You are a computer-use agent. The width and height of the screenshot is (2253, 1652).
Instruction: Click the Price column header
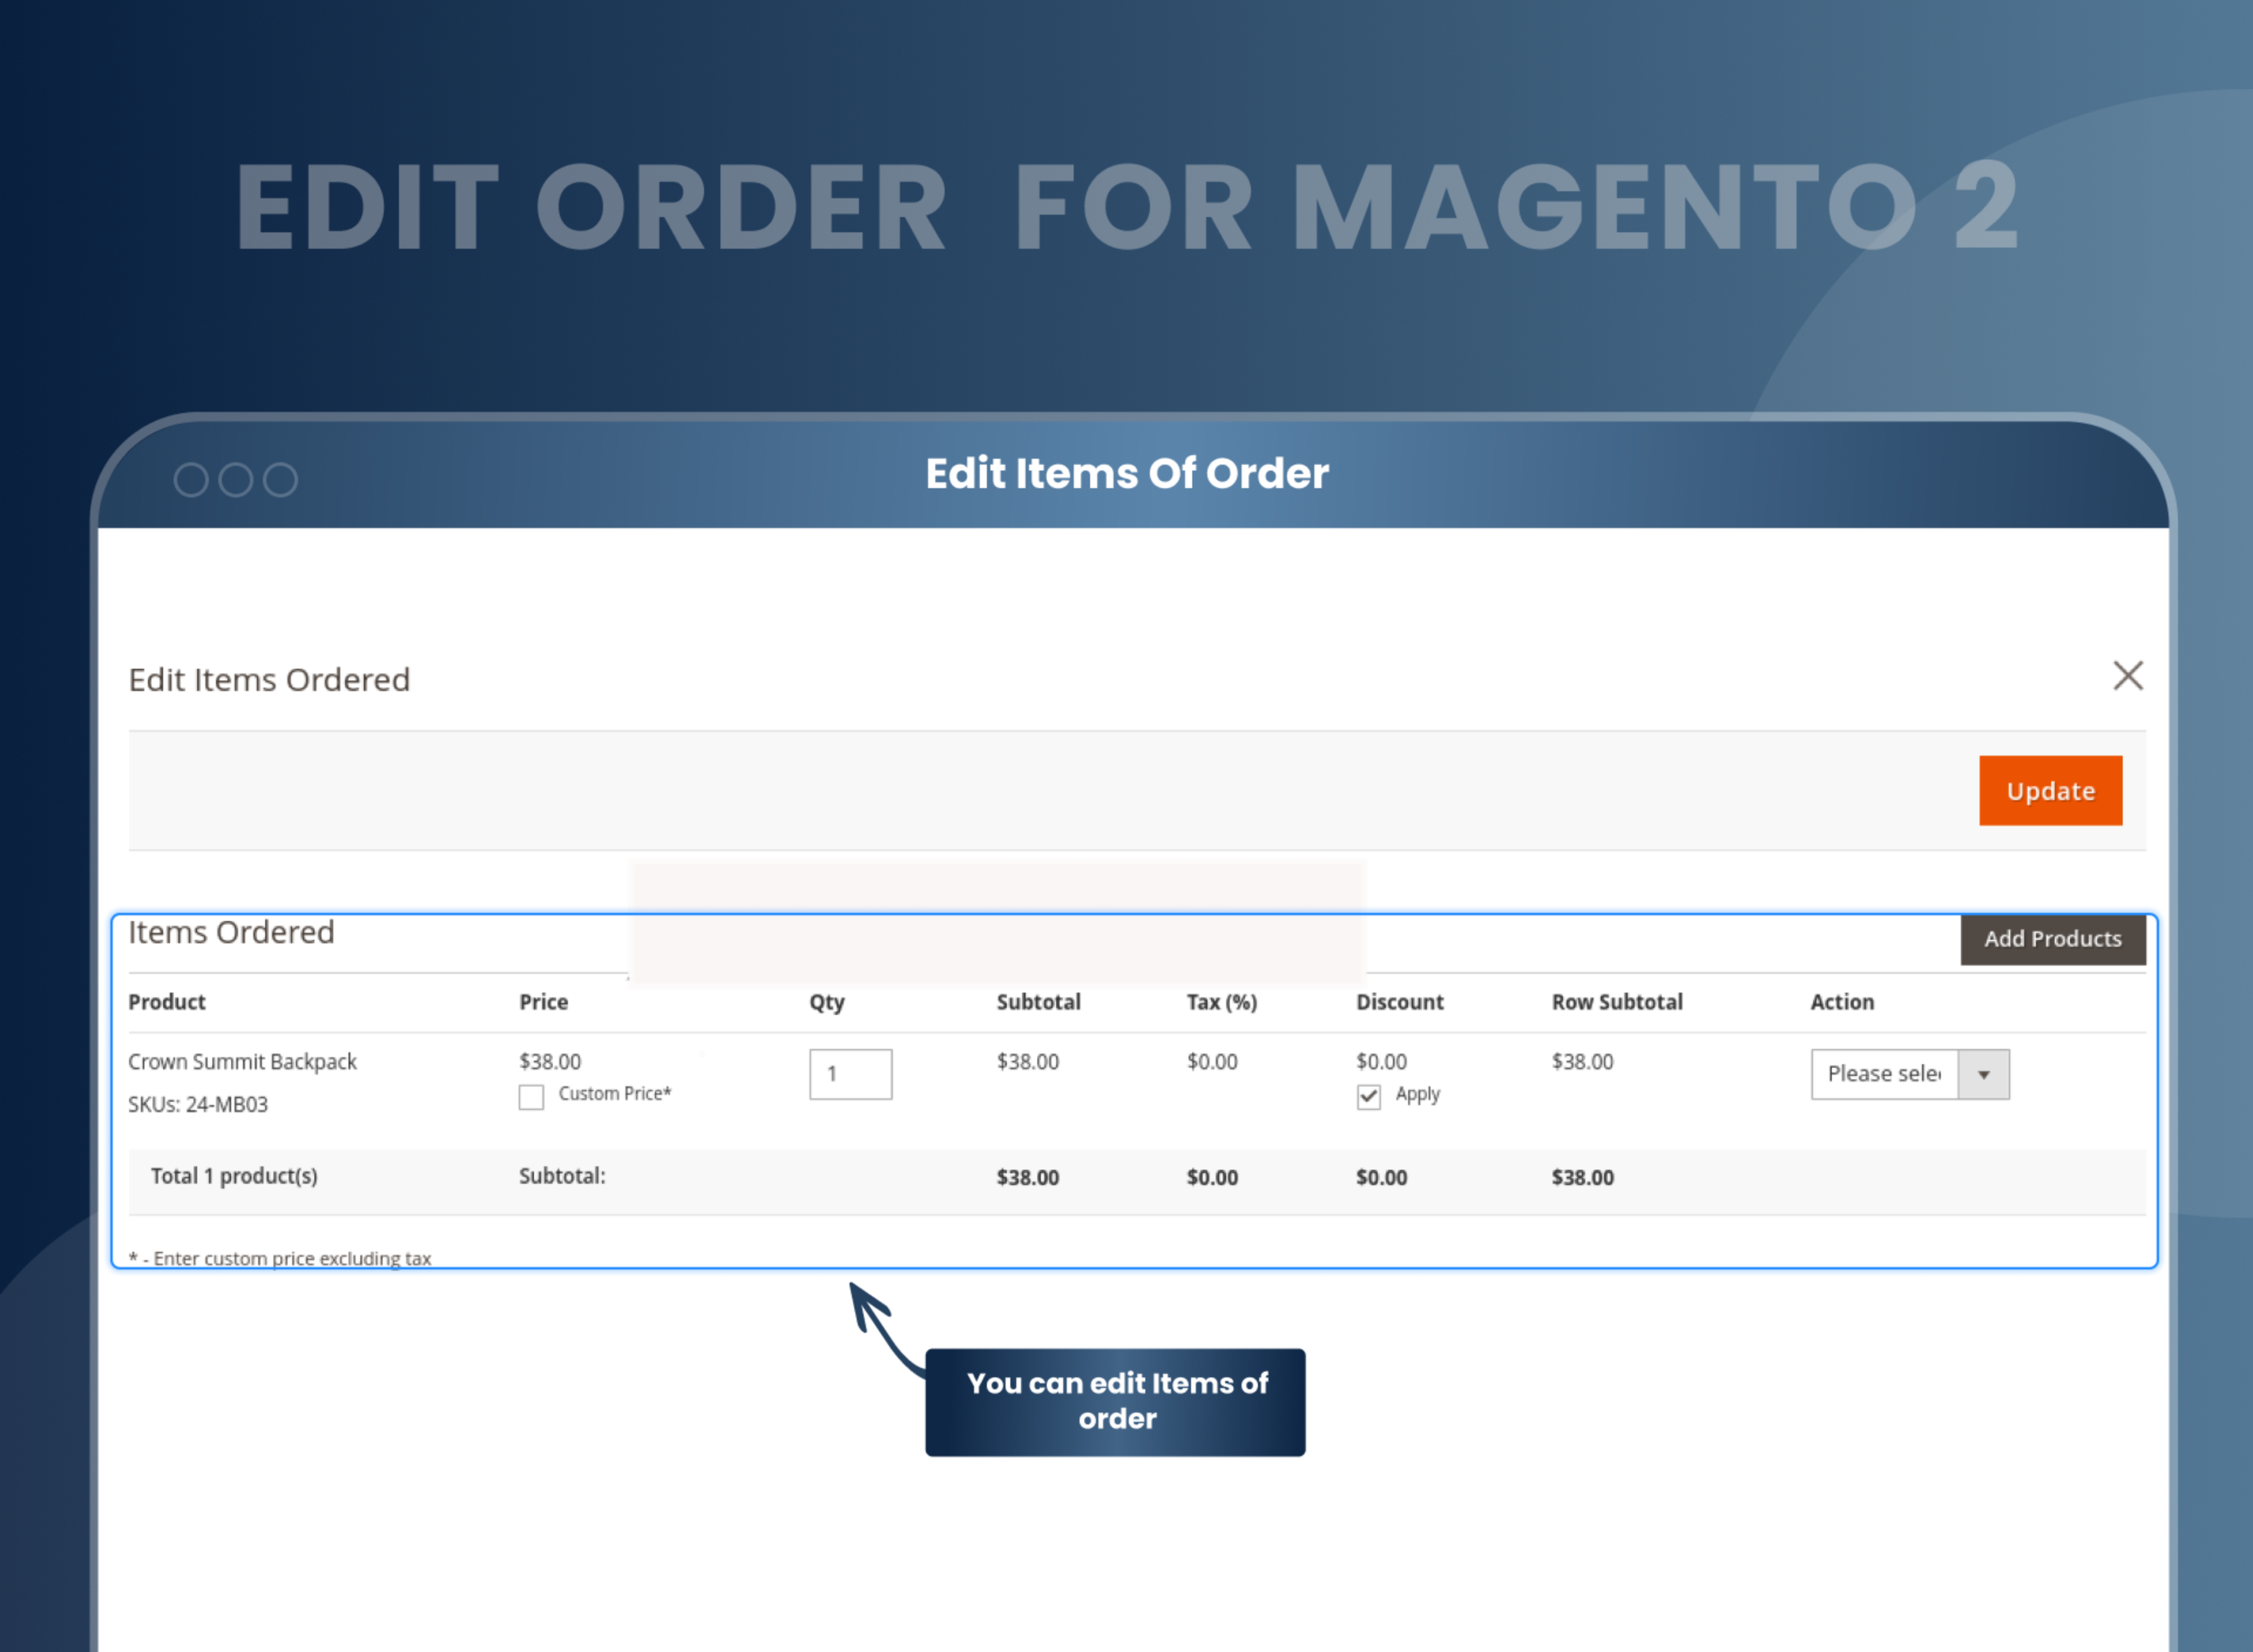point(543,1002)
